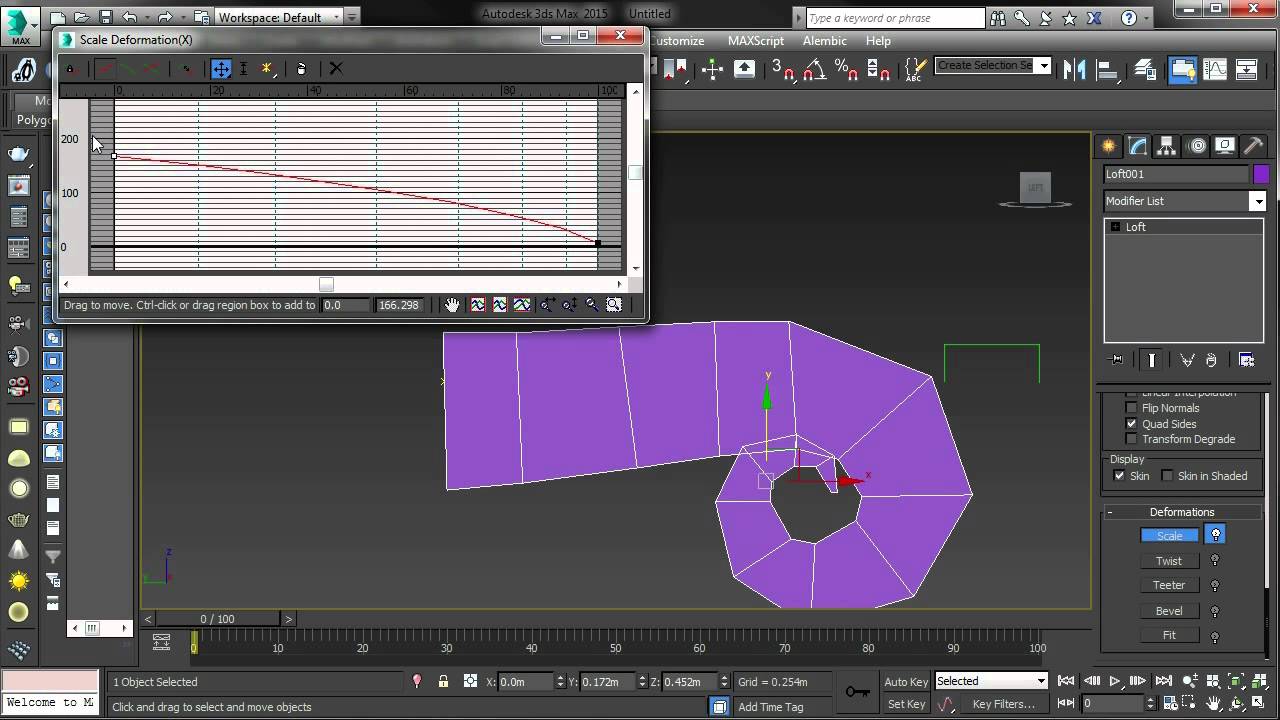Screen dimensions: 1280x720
Task: Uncheck the Quad Sides checkbox
Action: click(x=1132, y=424)
